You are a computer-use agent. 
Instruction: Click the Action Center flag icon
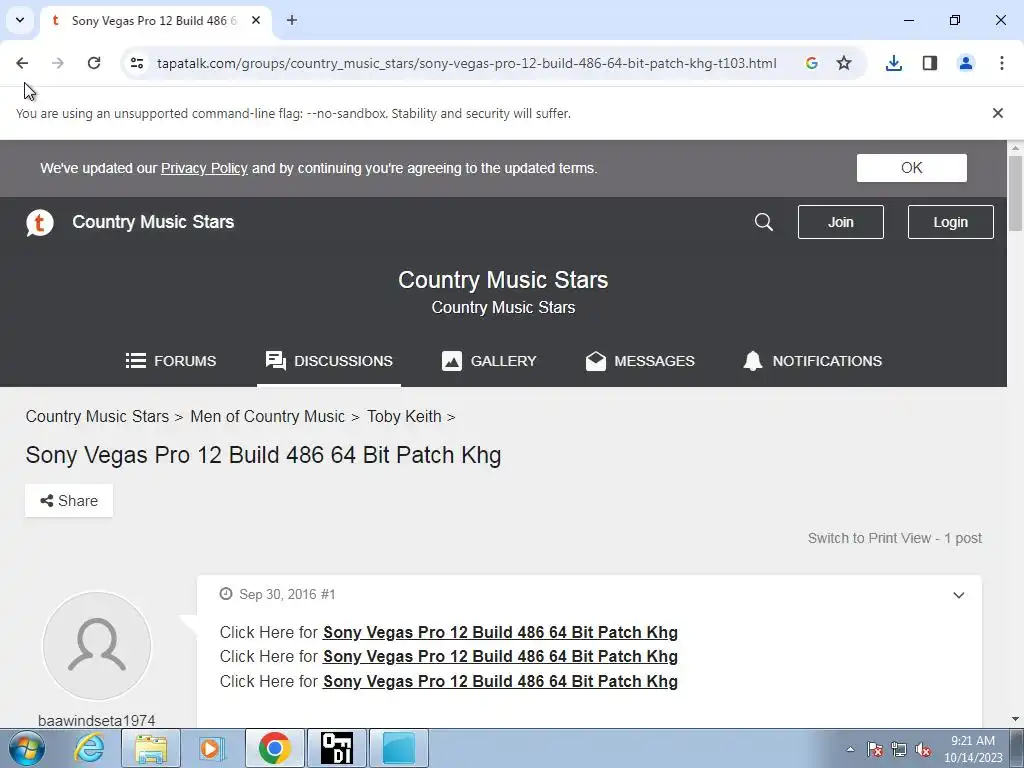(x=874, y=749)
